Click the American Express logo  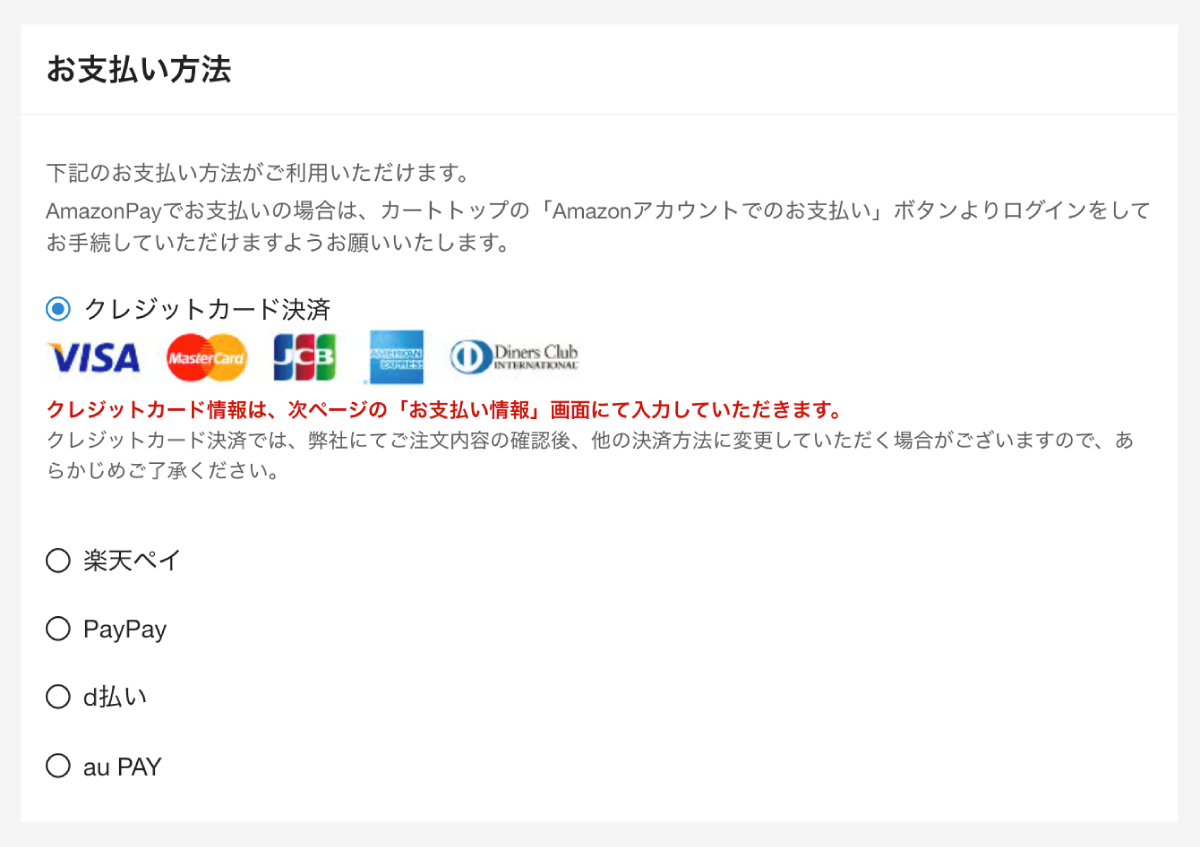click(x=396, y=357)
